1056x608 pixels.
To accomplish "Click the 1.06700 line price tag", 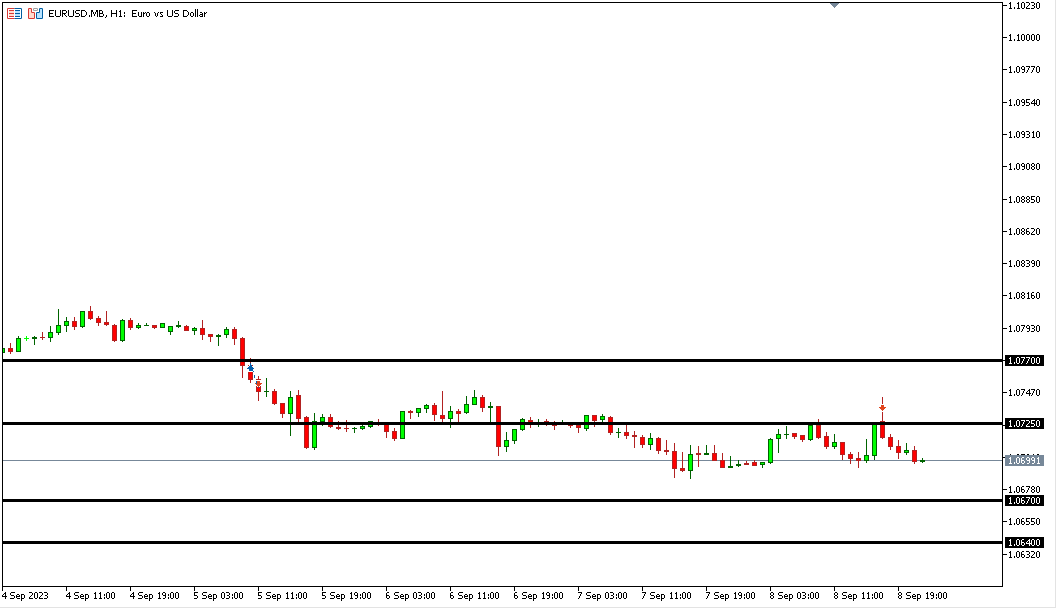I will [x=1024, y=500].
